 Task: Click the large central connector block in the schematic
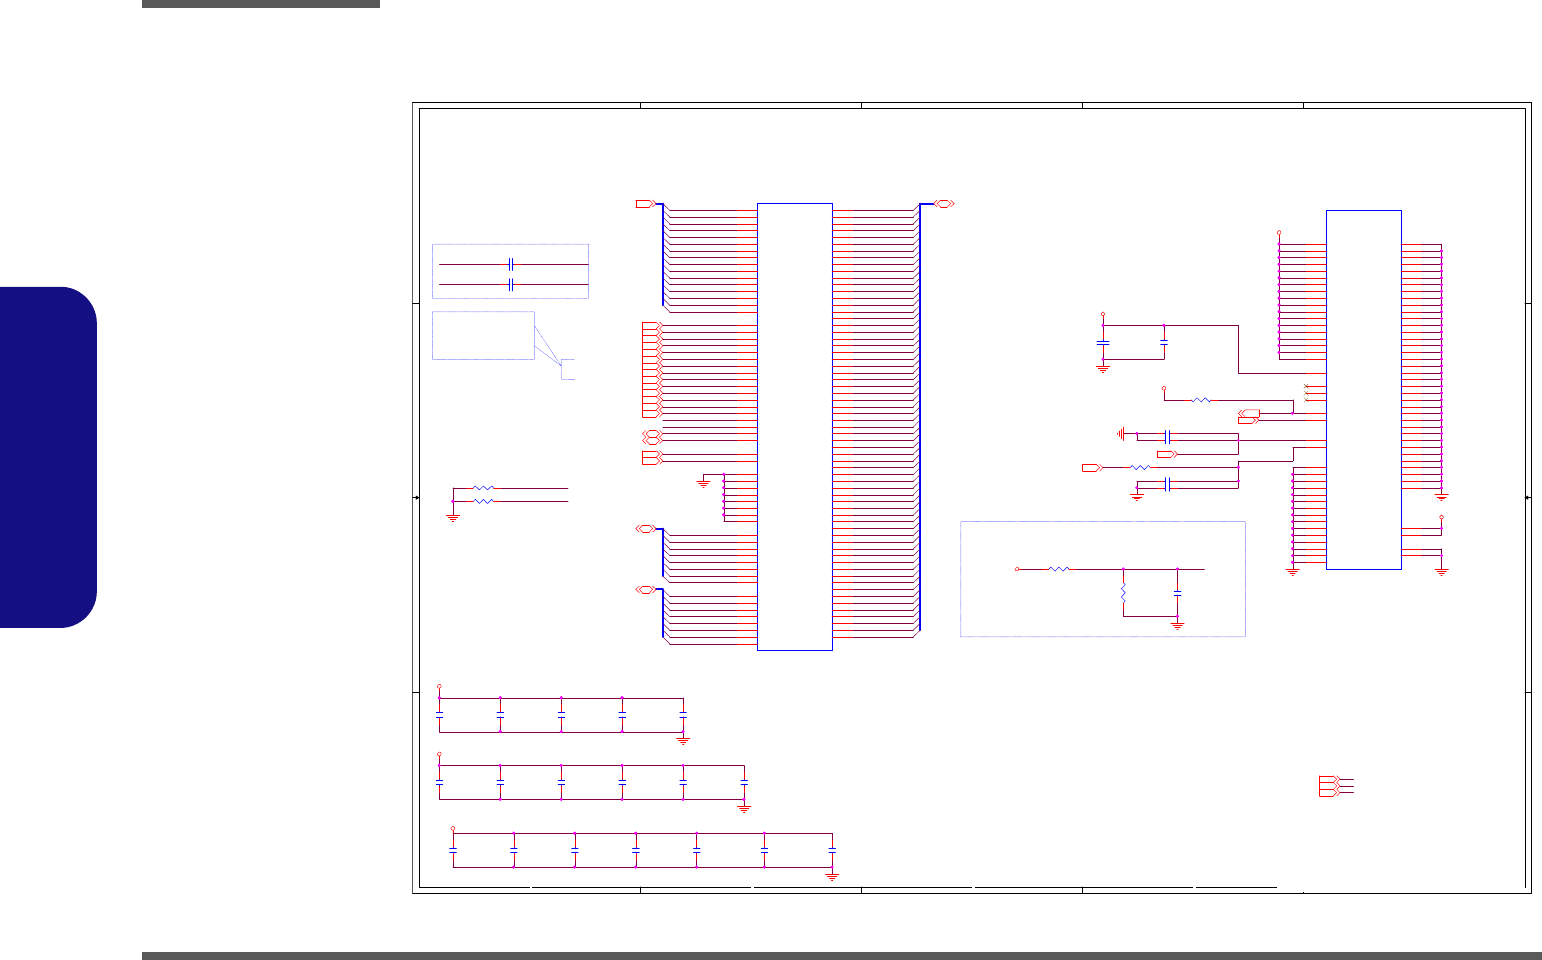(x=795, y=427)
